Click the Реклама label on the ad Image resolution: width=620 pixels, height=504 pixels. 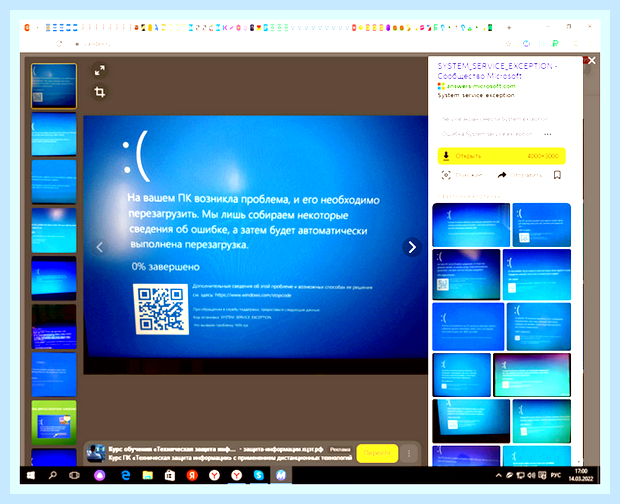click(x=340, y=449)
